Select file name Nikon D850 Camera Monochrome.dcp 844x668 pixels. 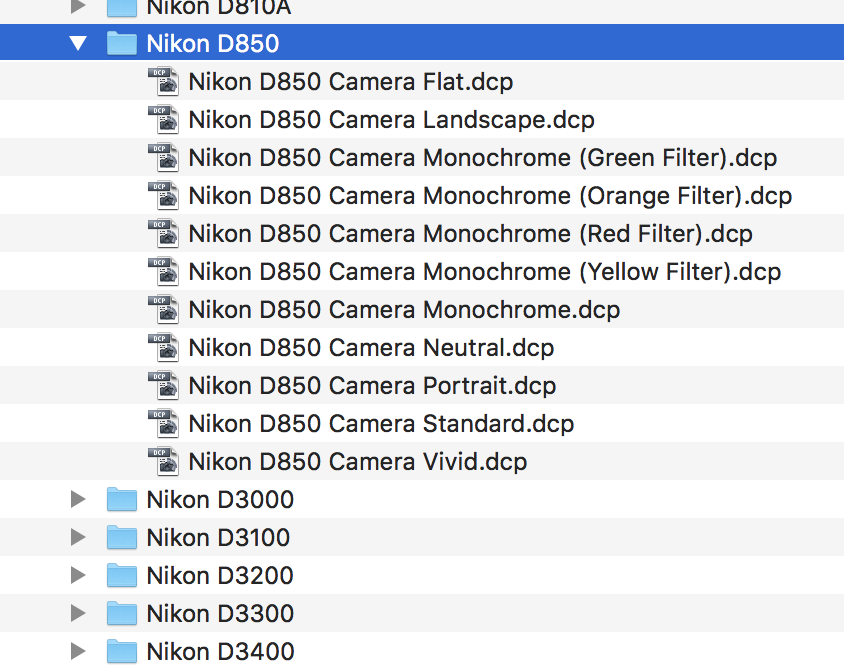coord(404,310)
